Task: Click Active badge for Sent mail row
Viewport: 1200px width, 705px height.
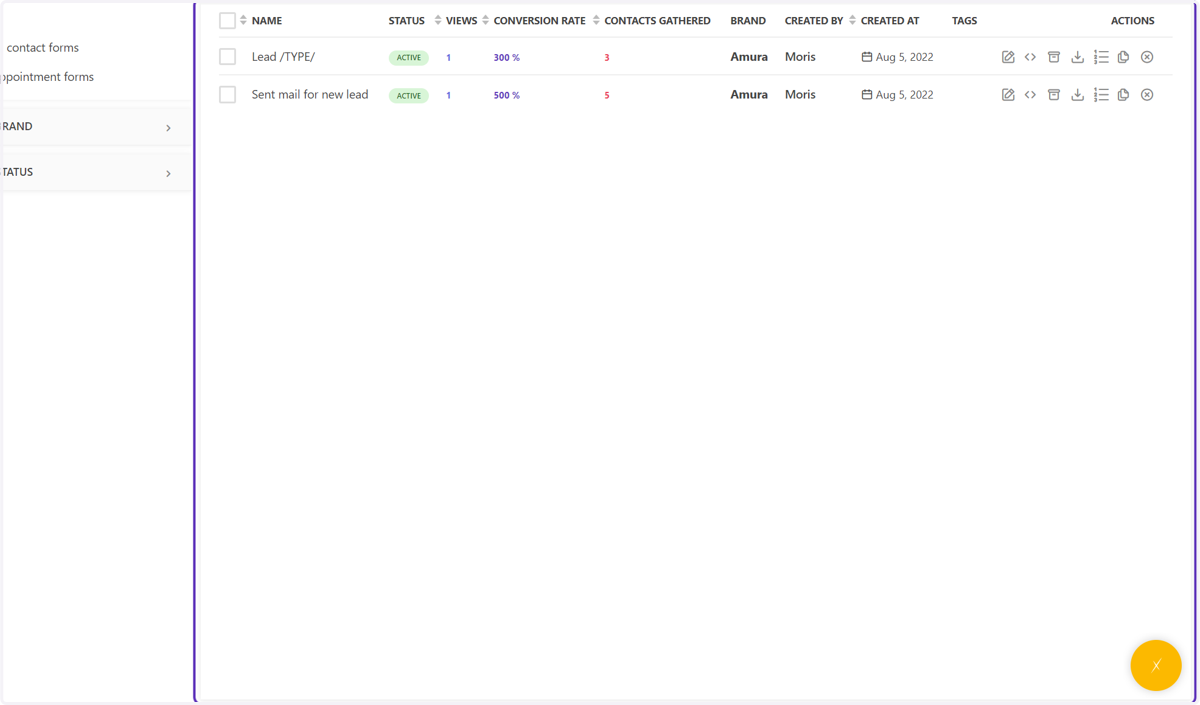Action: pyautogui.click(x=409, y=96)
